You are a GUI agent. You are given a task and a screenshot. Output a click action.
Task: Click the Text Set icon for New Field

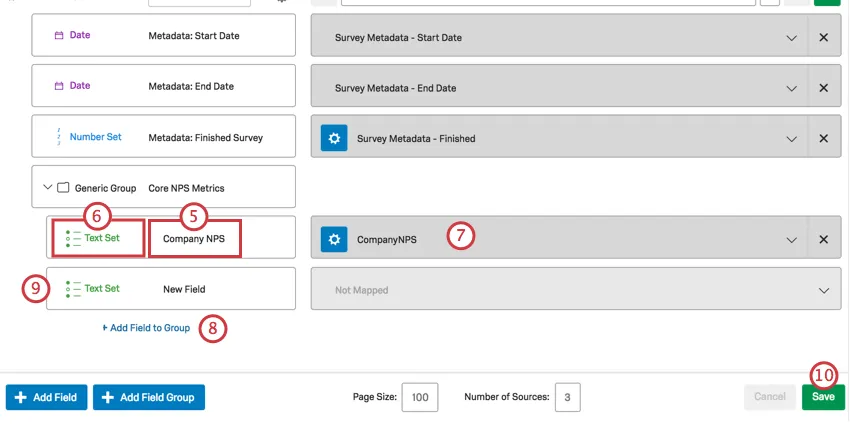click(73, 289)
